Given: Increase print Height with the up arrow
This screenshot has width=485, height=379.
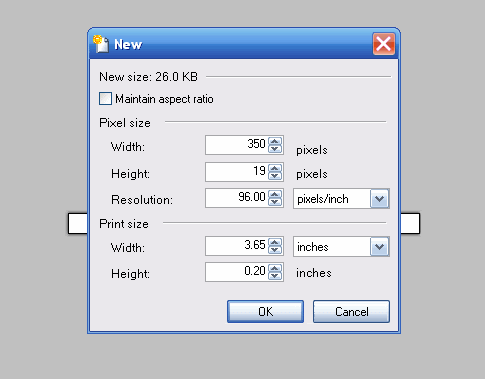Looking at the screenshot, I should tap(275, 268).
